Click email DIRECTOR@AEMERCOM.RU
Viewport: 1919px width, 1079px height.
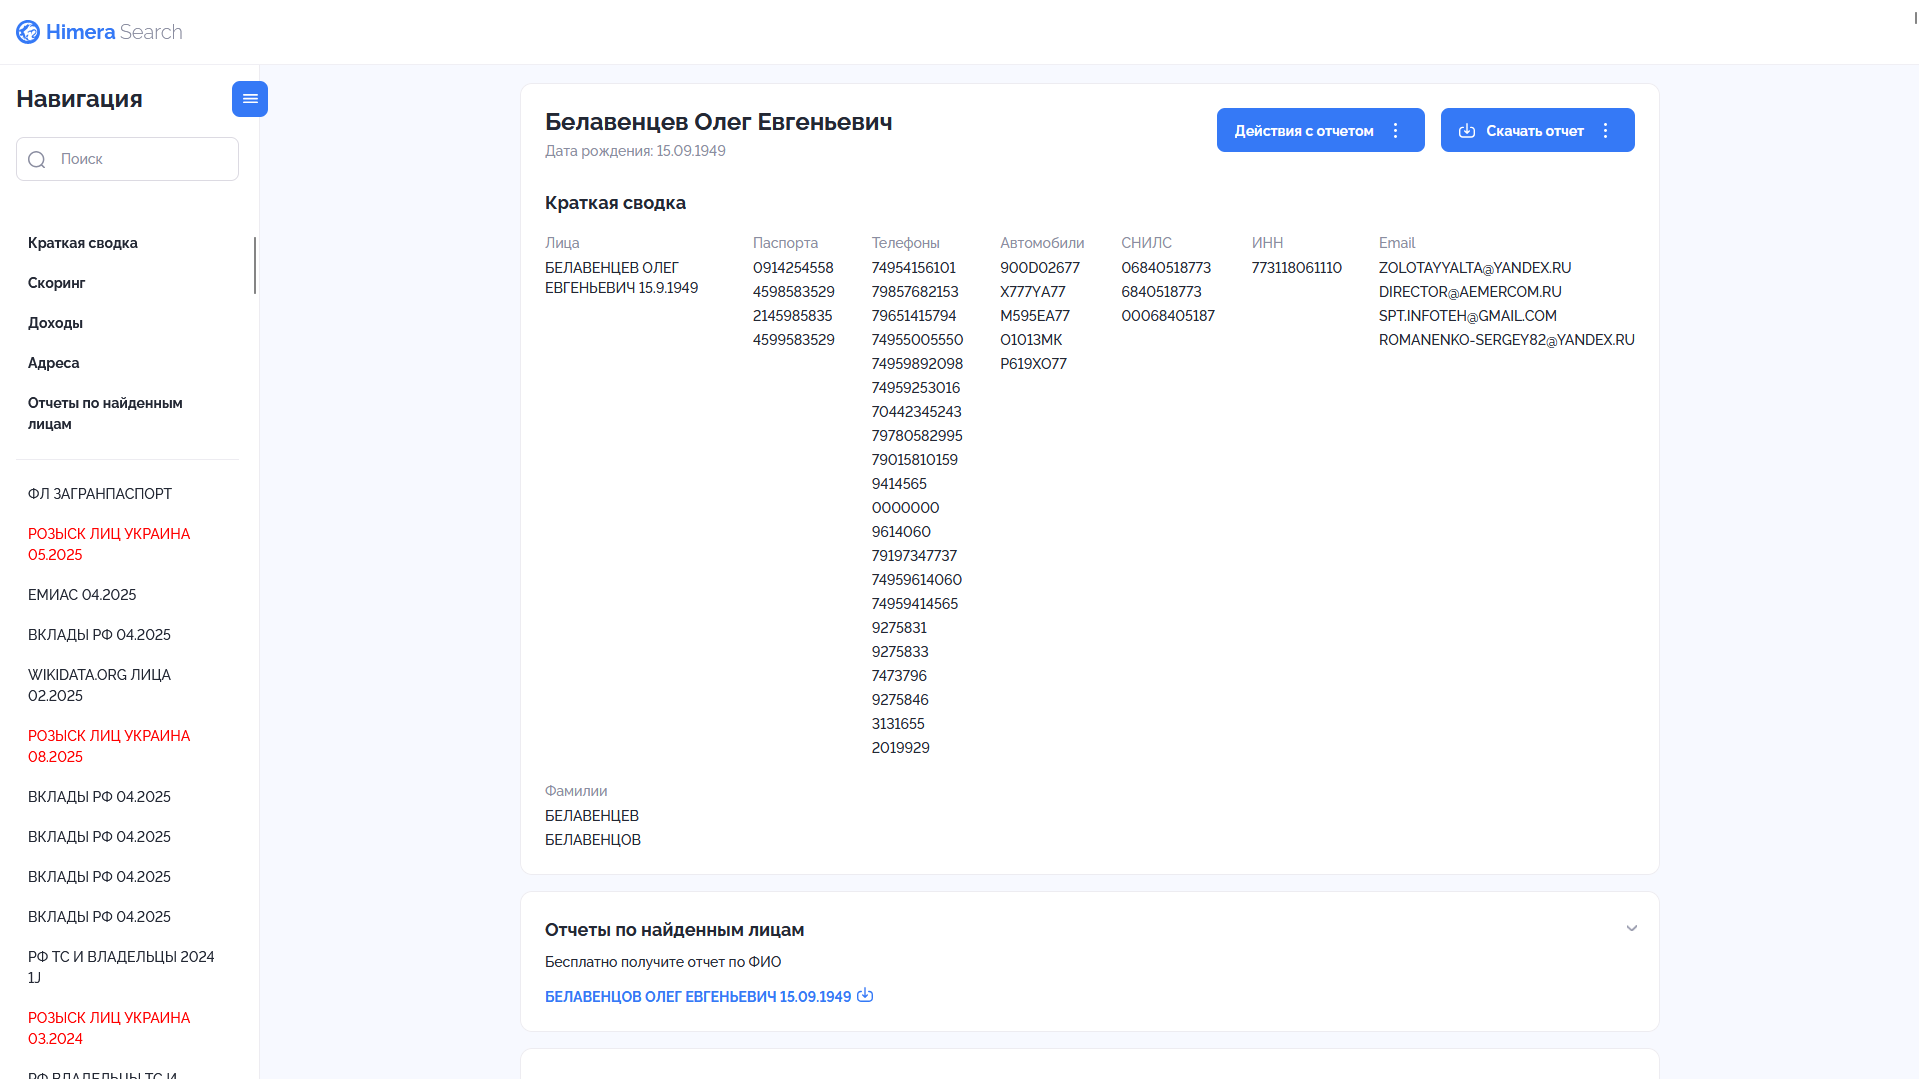[x=1470, y=292]
